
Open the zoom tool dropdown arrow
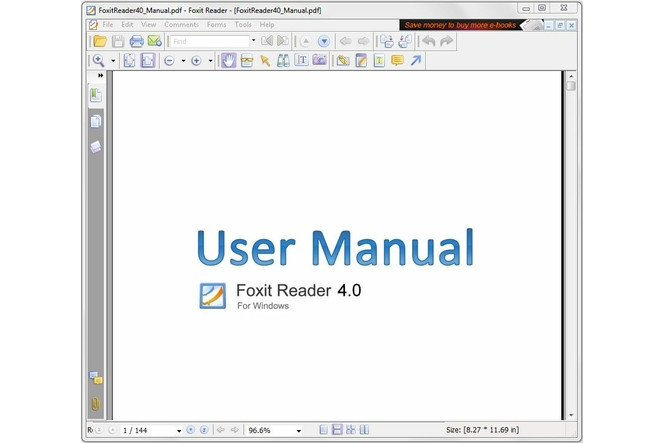[x=113, y=61]
